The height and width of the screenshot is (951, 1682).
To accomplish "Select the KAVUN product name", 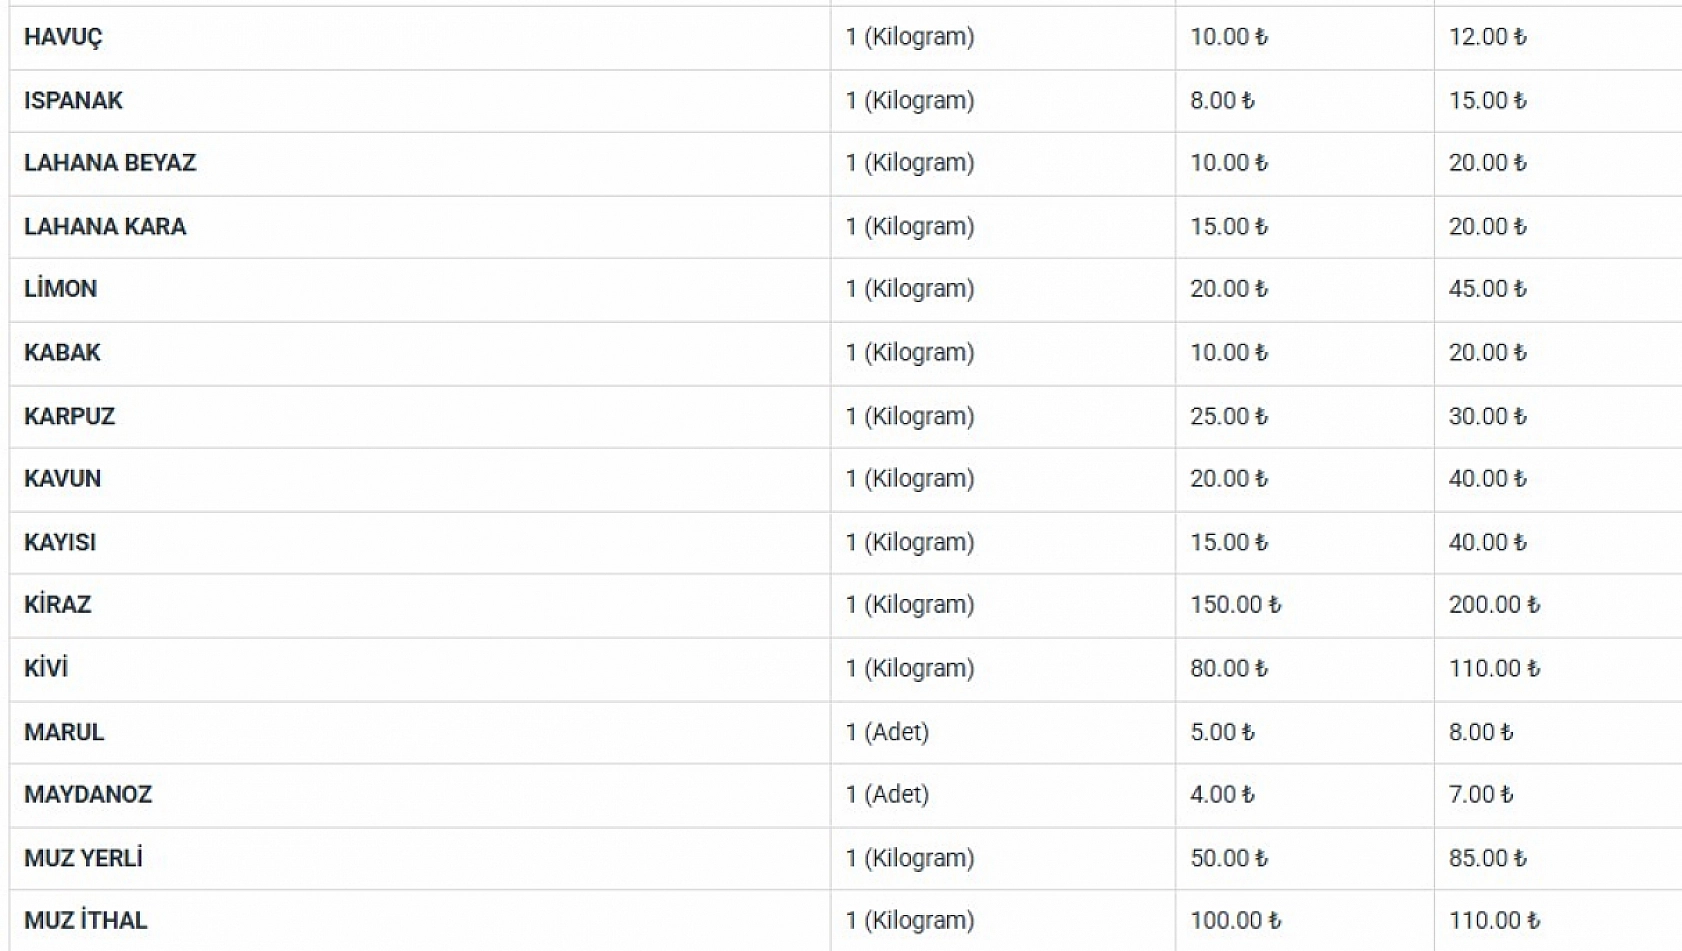I will coord(62,479).
